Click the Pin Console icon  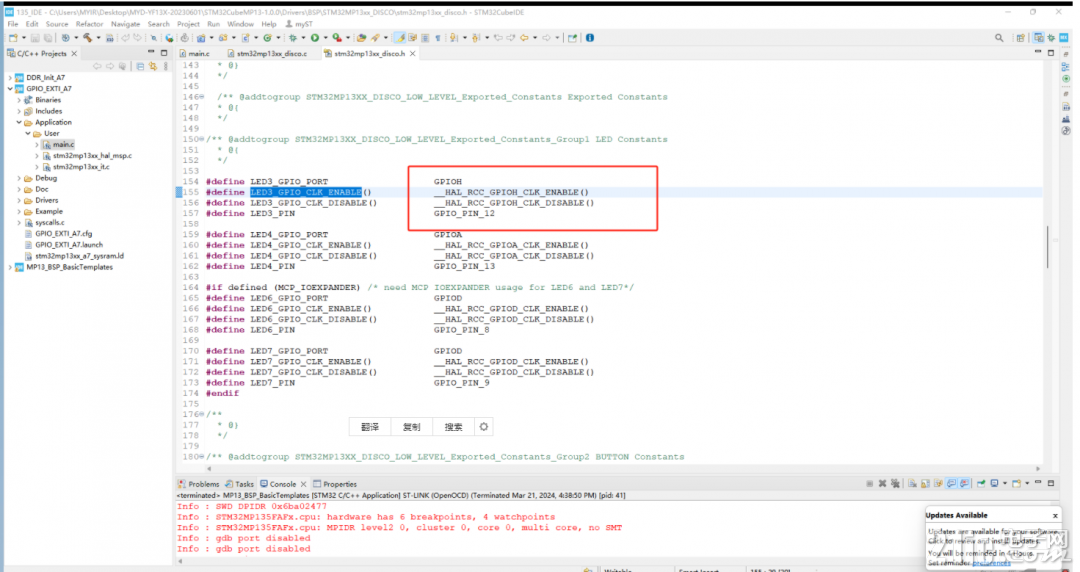[981, 484]
